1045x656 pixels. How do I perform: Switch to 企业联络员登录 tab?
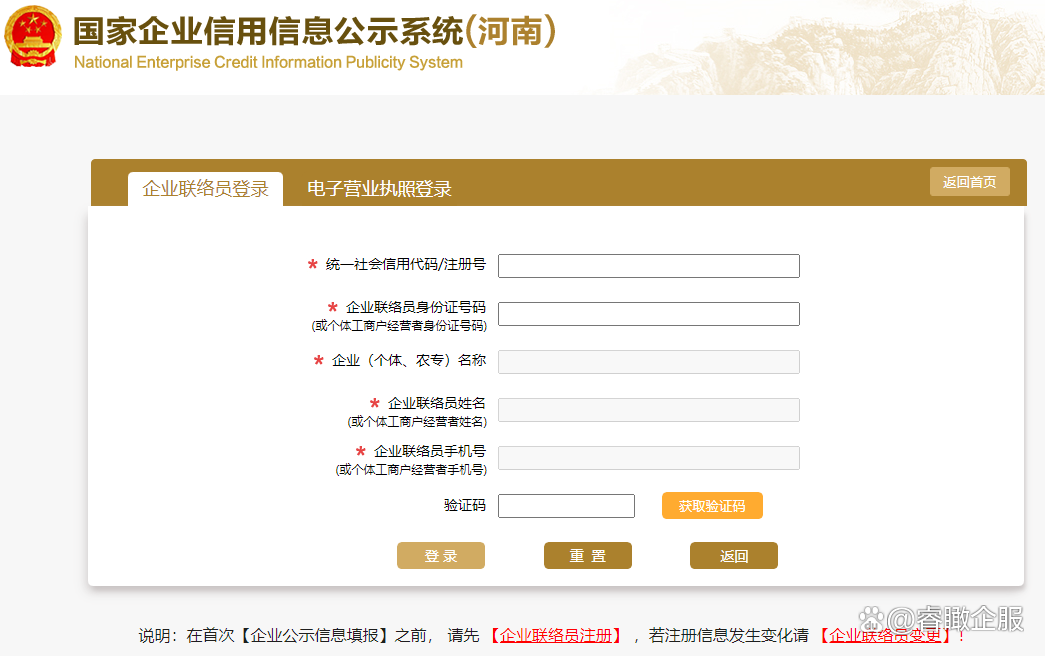(x=205, y=189)
